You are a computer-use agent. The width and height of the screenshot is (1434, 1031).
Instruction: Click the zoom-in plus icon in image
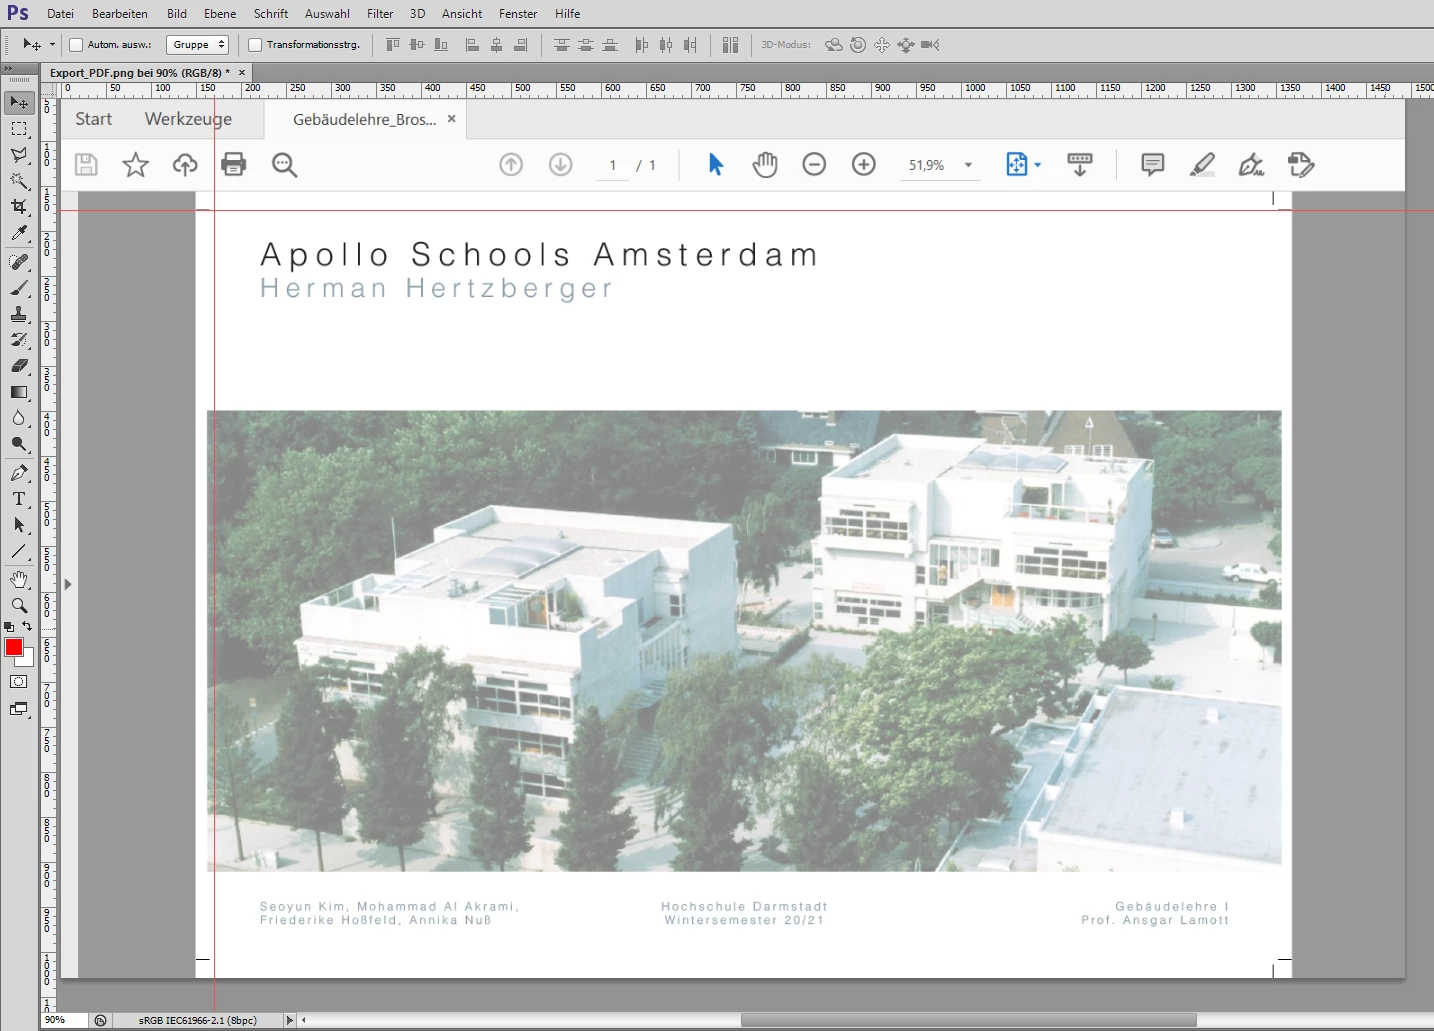click(x=864, y=164)
